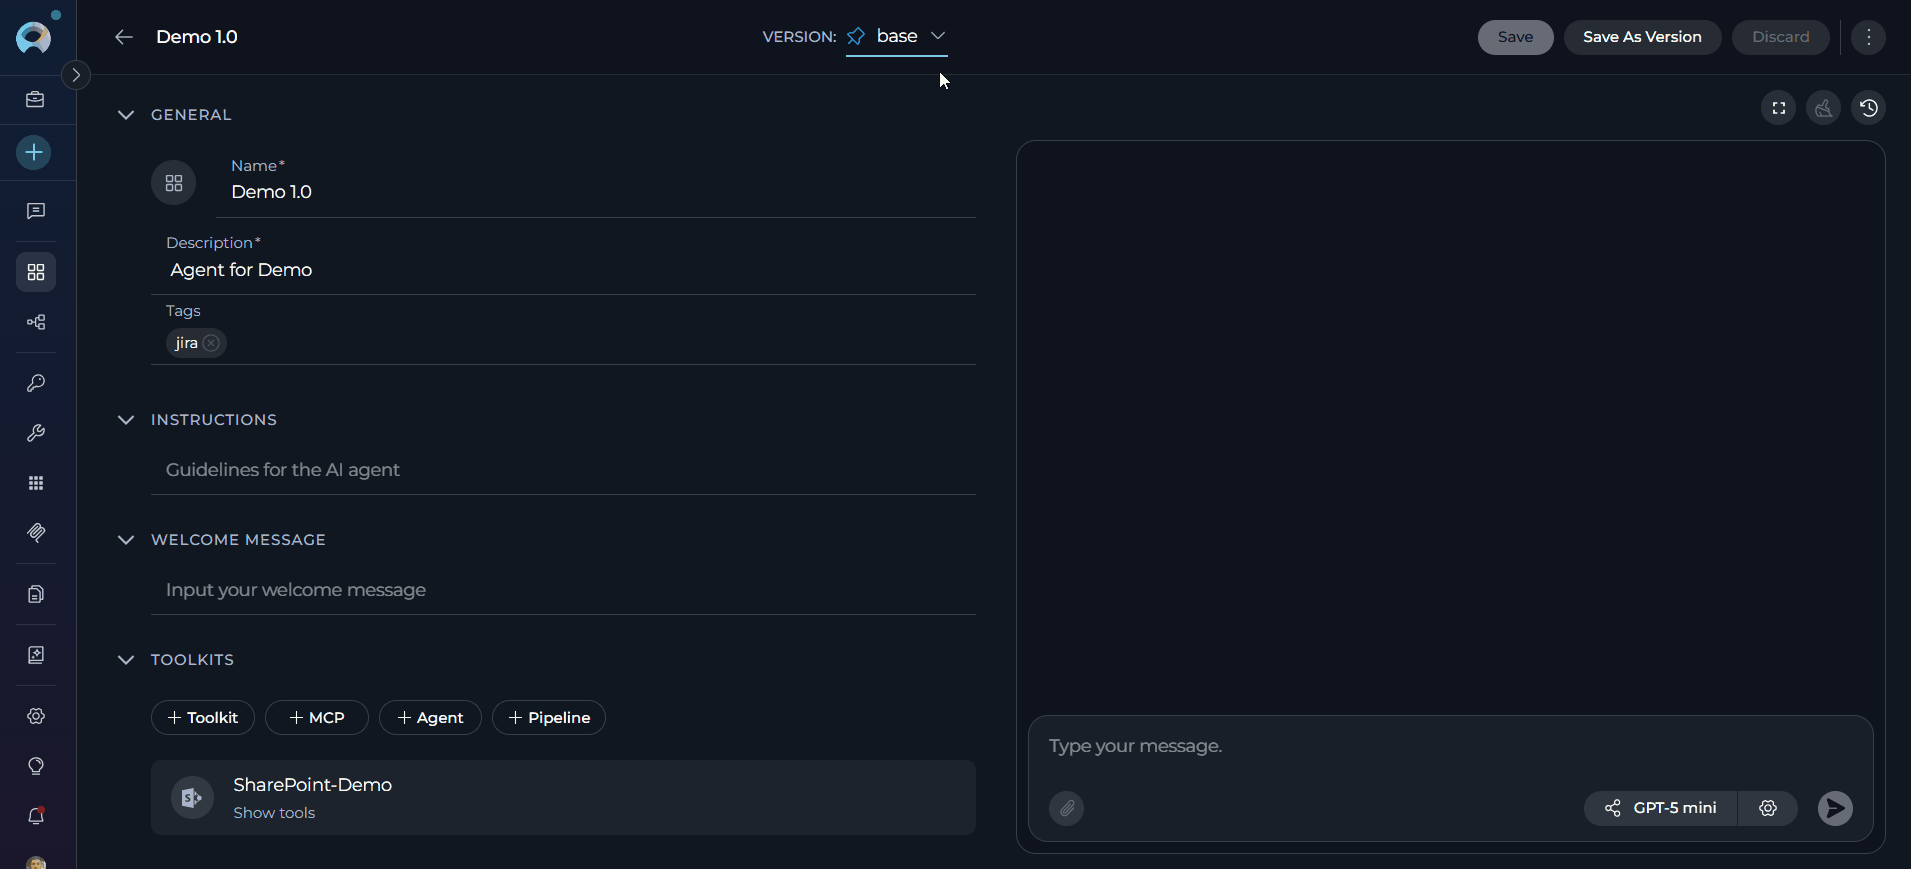Open the settings gear in sidebar

[36, 716]
